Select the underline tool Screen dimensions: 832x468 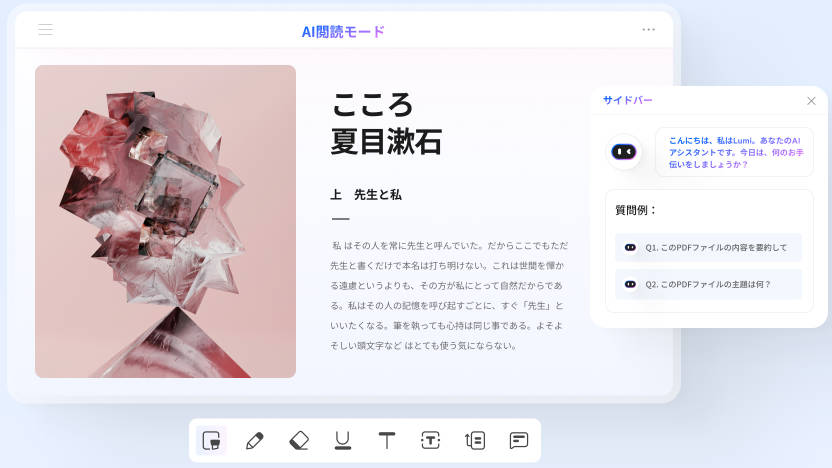tap(343, 440)
